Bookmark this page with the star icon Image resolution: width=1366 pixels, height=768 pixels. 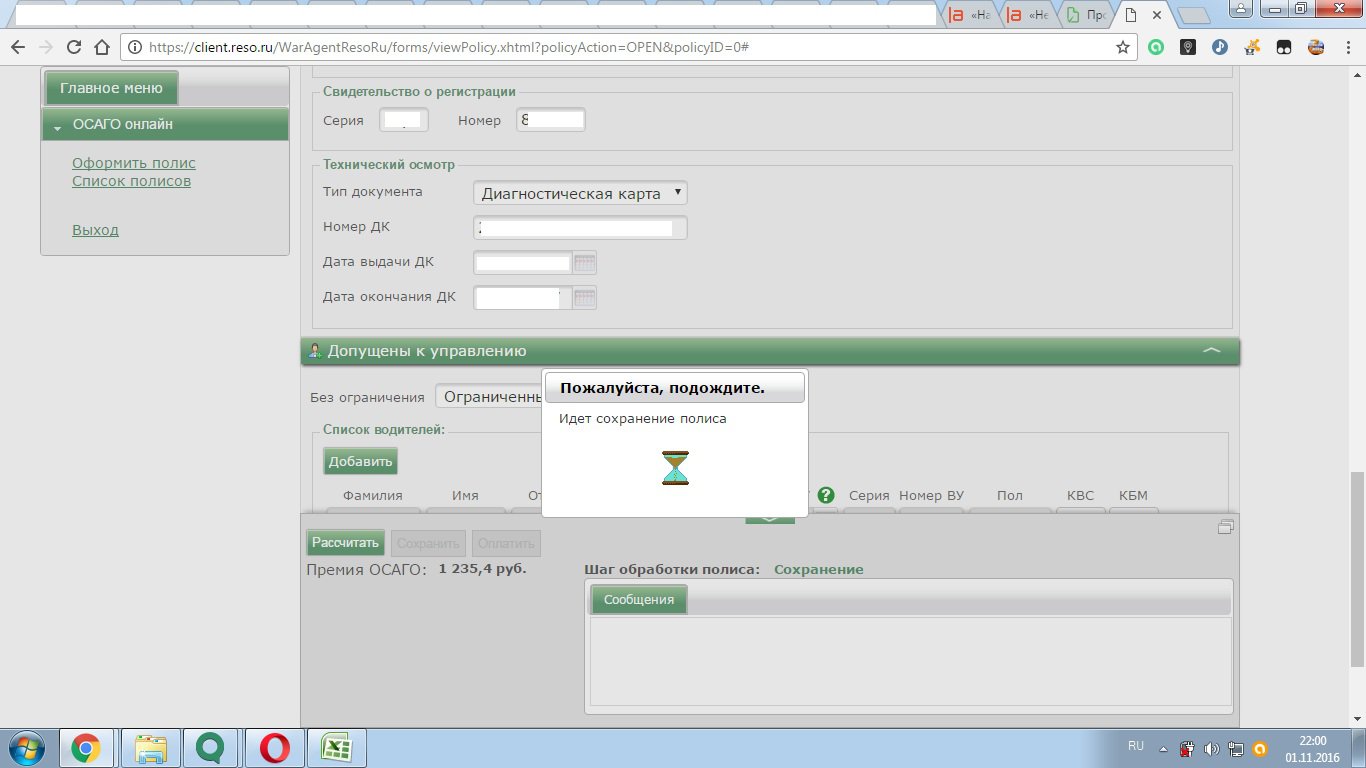[x=1123, y=47]
